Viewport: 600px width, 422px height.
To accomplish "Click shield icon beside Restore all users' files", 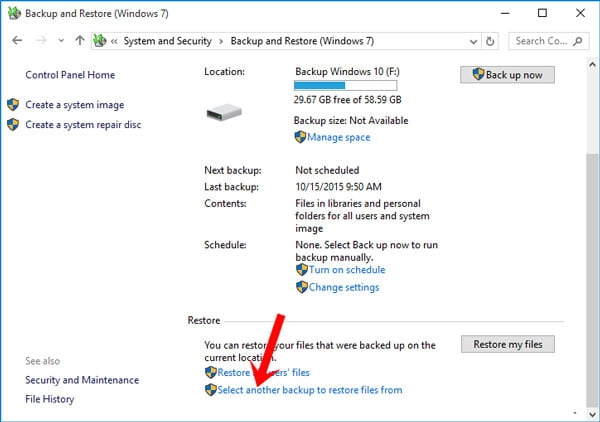I will [211, 372].
